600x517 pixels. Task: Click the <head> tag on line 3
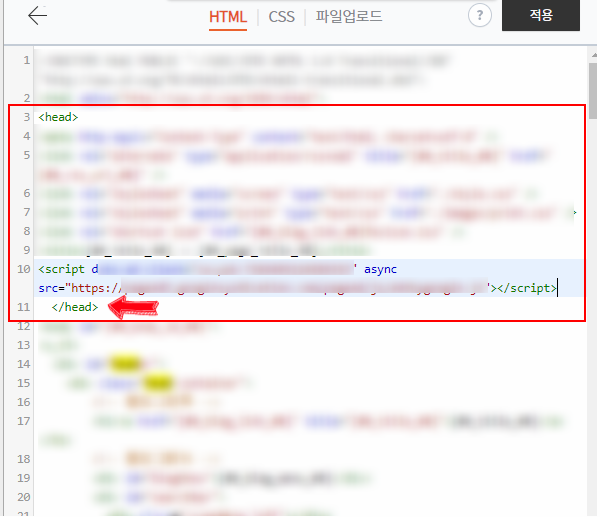coord(58,117)
